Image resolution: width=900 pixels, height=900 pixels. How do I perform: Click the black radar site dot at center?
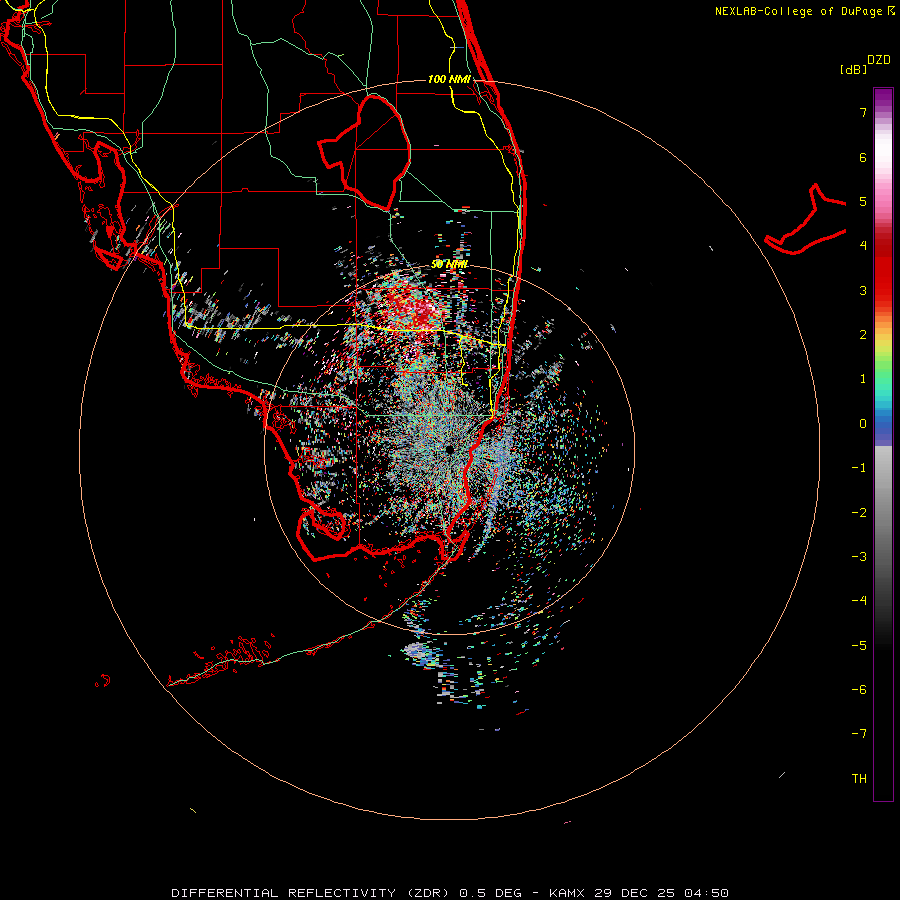(x=449, y=450)
